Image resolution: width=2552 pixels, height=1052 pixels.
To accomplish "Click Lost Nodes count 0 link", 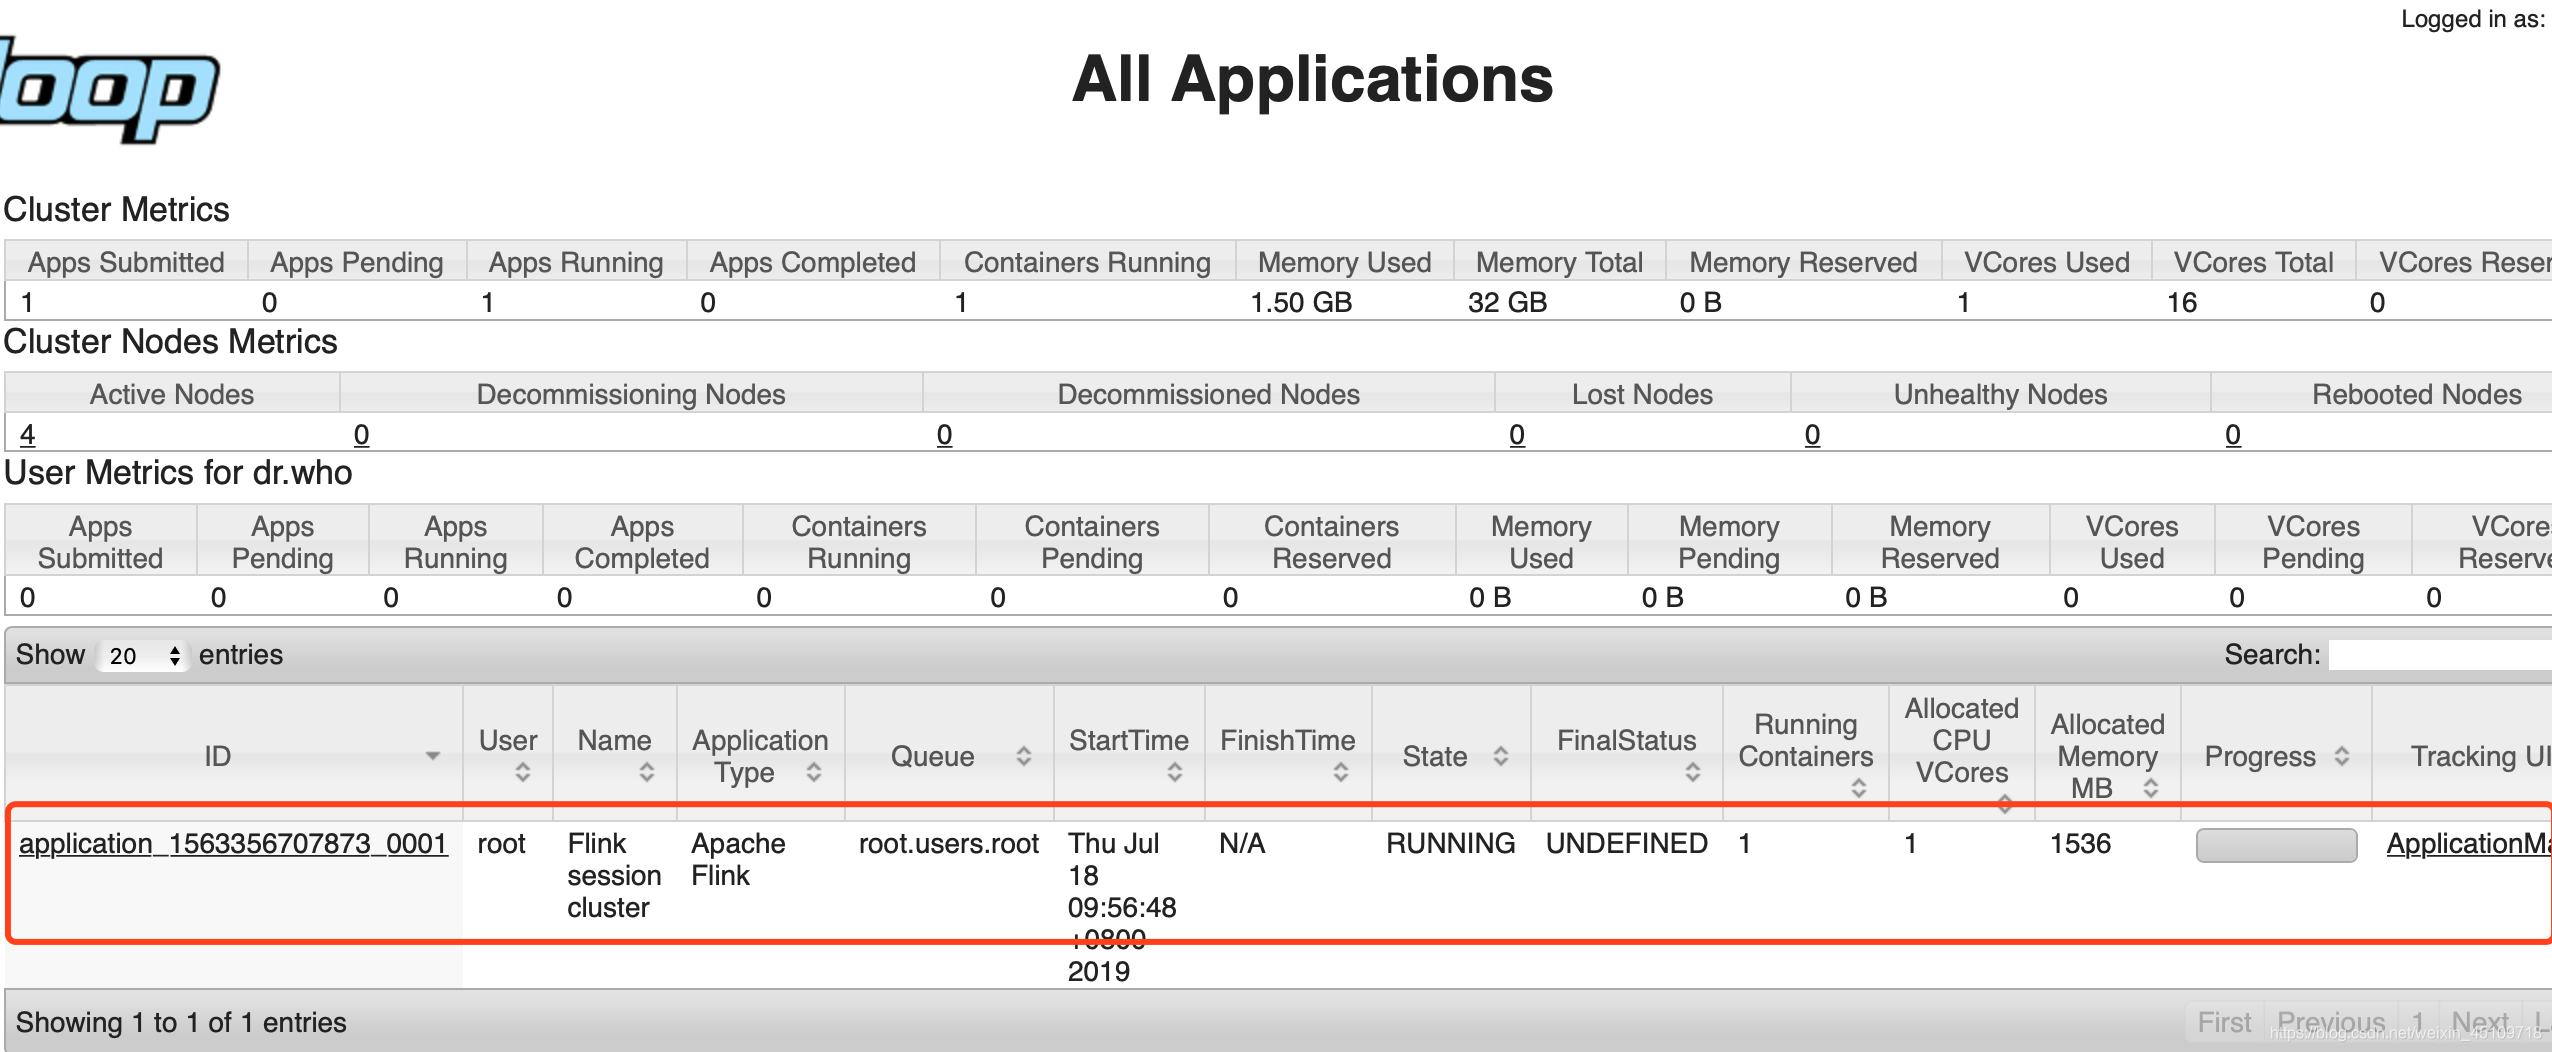I will pyautogui.click(x=1517, y=435).
